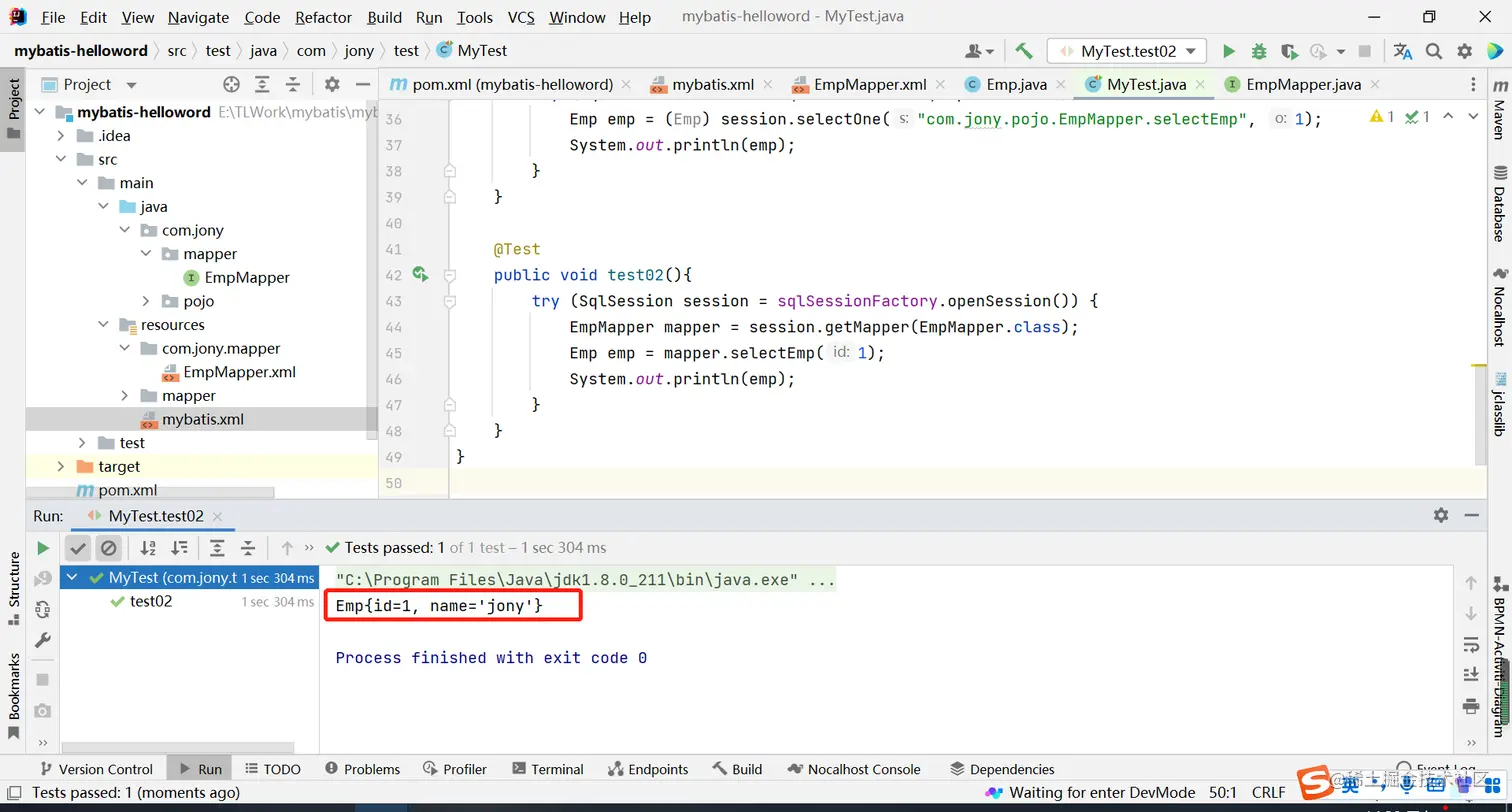Collapse the resources folder
Image resolution: width=1512 pixels, height=812 pixels.
pos(103,325)
